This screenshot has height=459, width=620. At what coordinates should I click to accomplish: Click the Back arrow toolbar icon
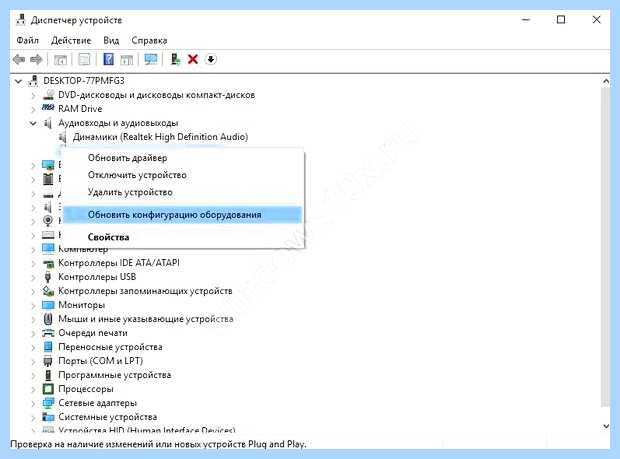coord(19,60)
